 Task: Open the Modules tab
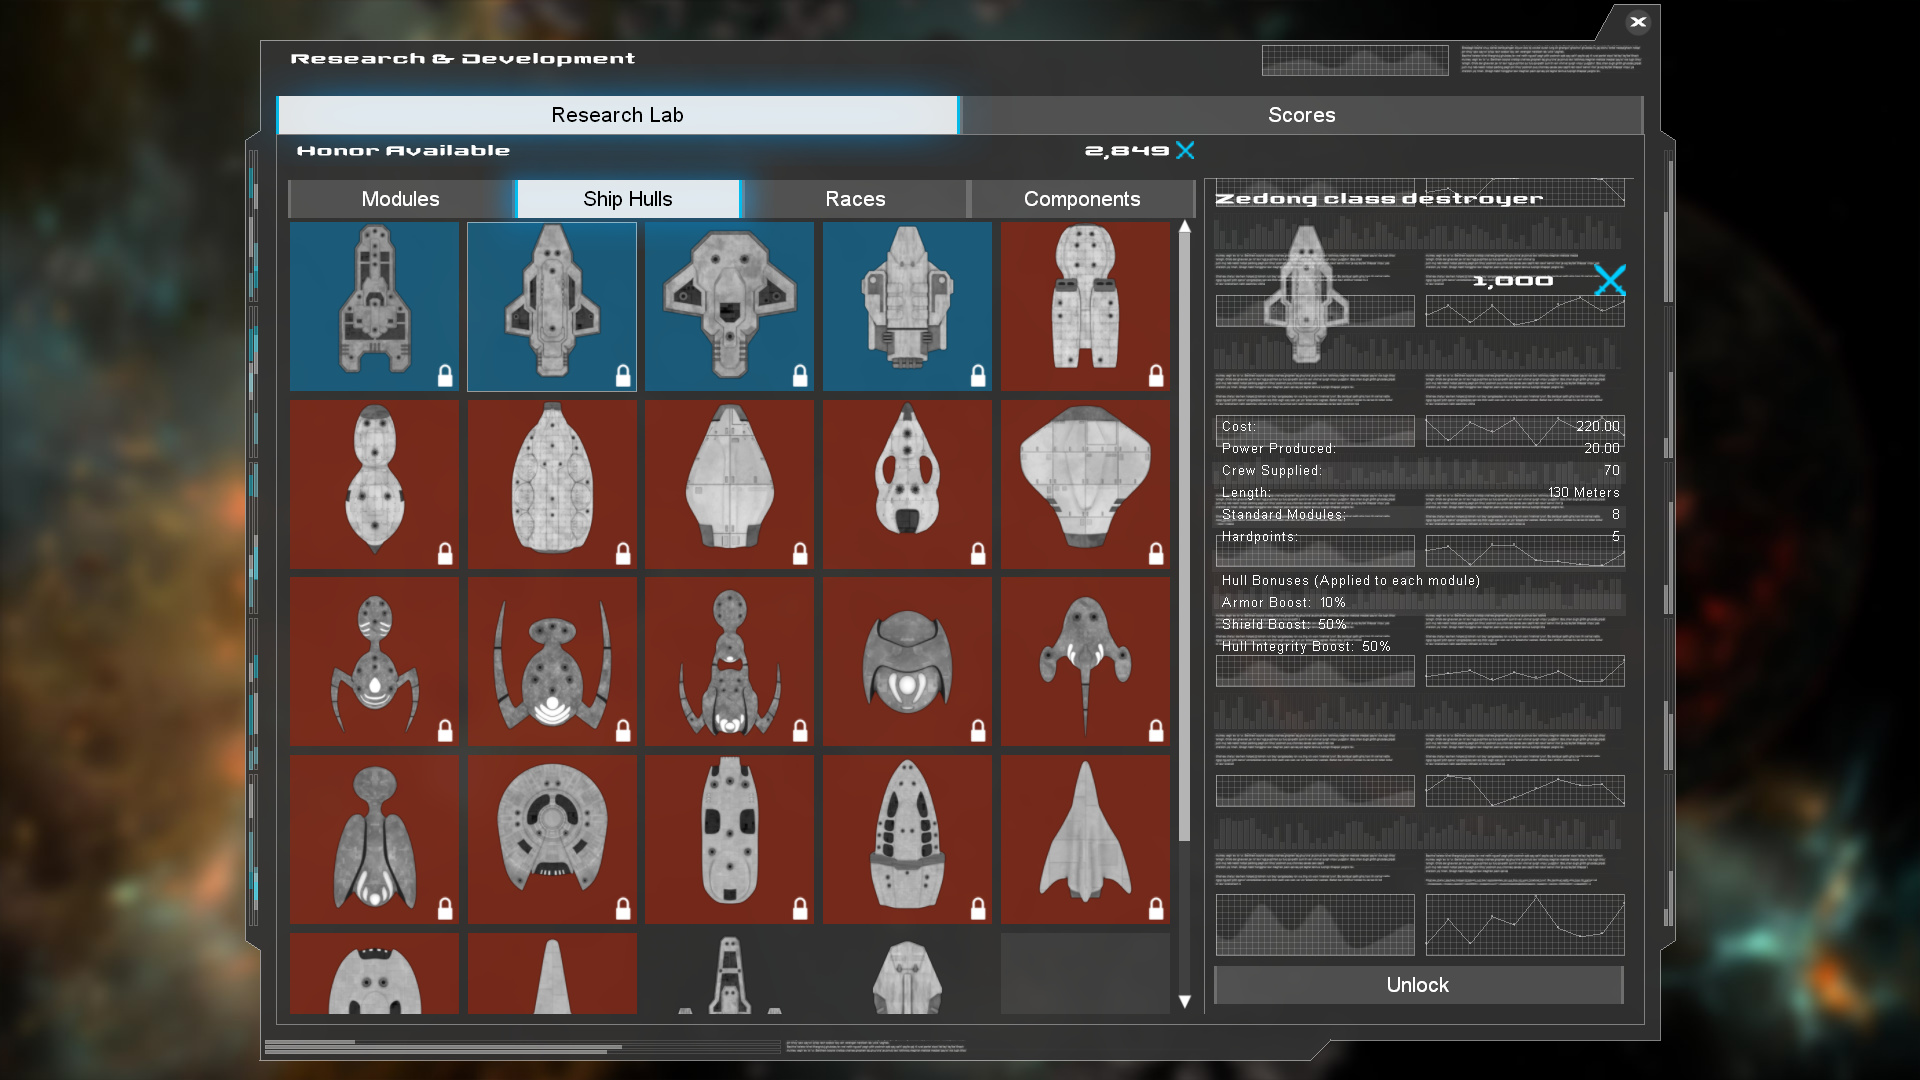click(400, 199)
